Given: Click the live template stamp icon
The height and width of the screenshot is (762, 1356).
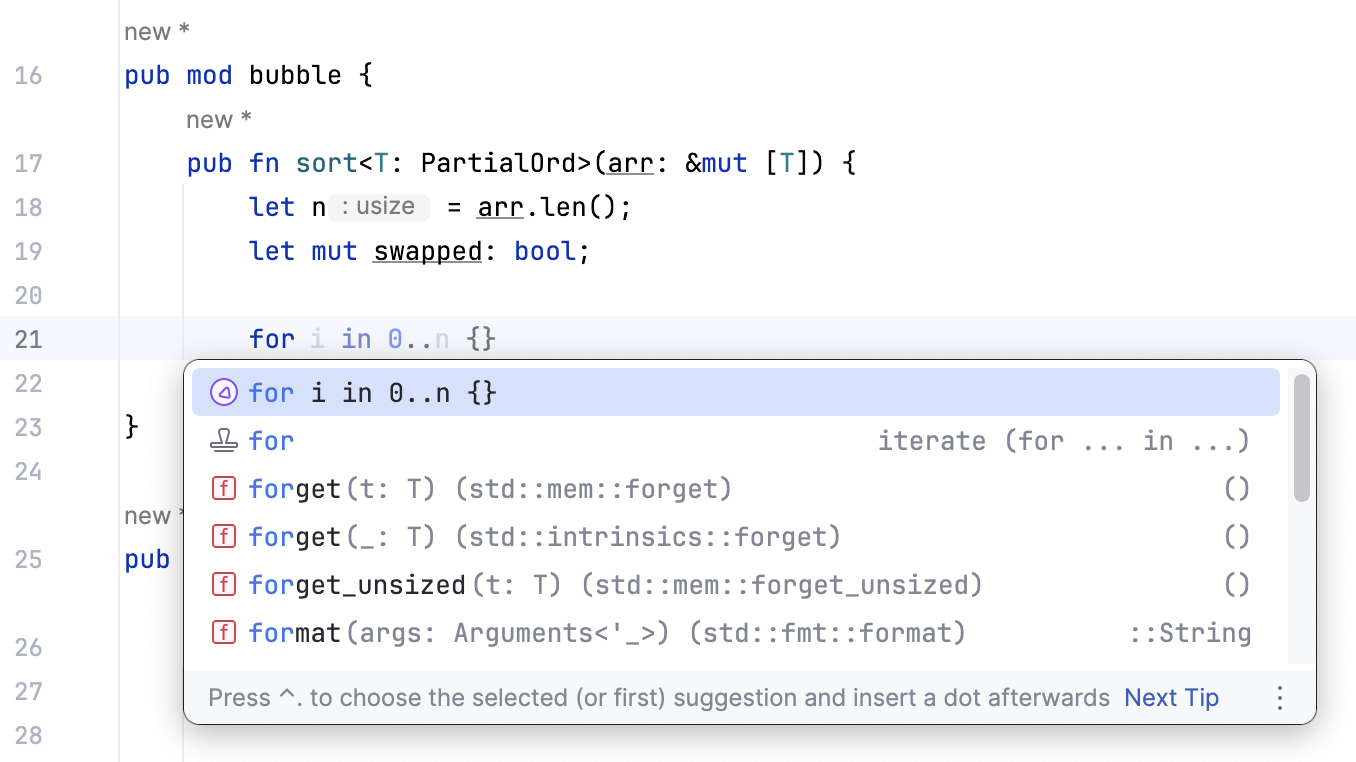Looking at the screenshot, I should 223,441.
